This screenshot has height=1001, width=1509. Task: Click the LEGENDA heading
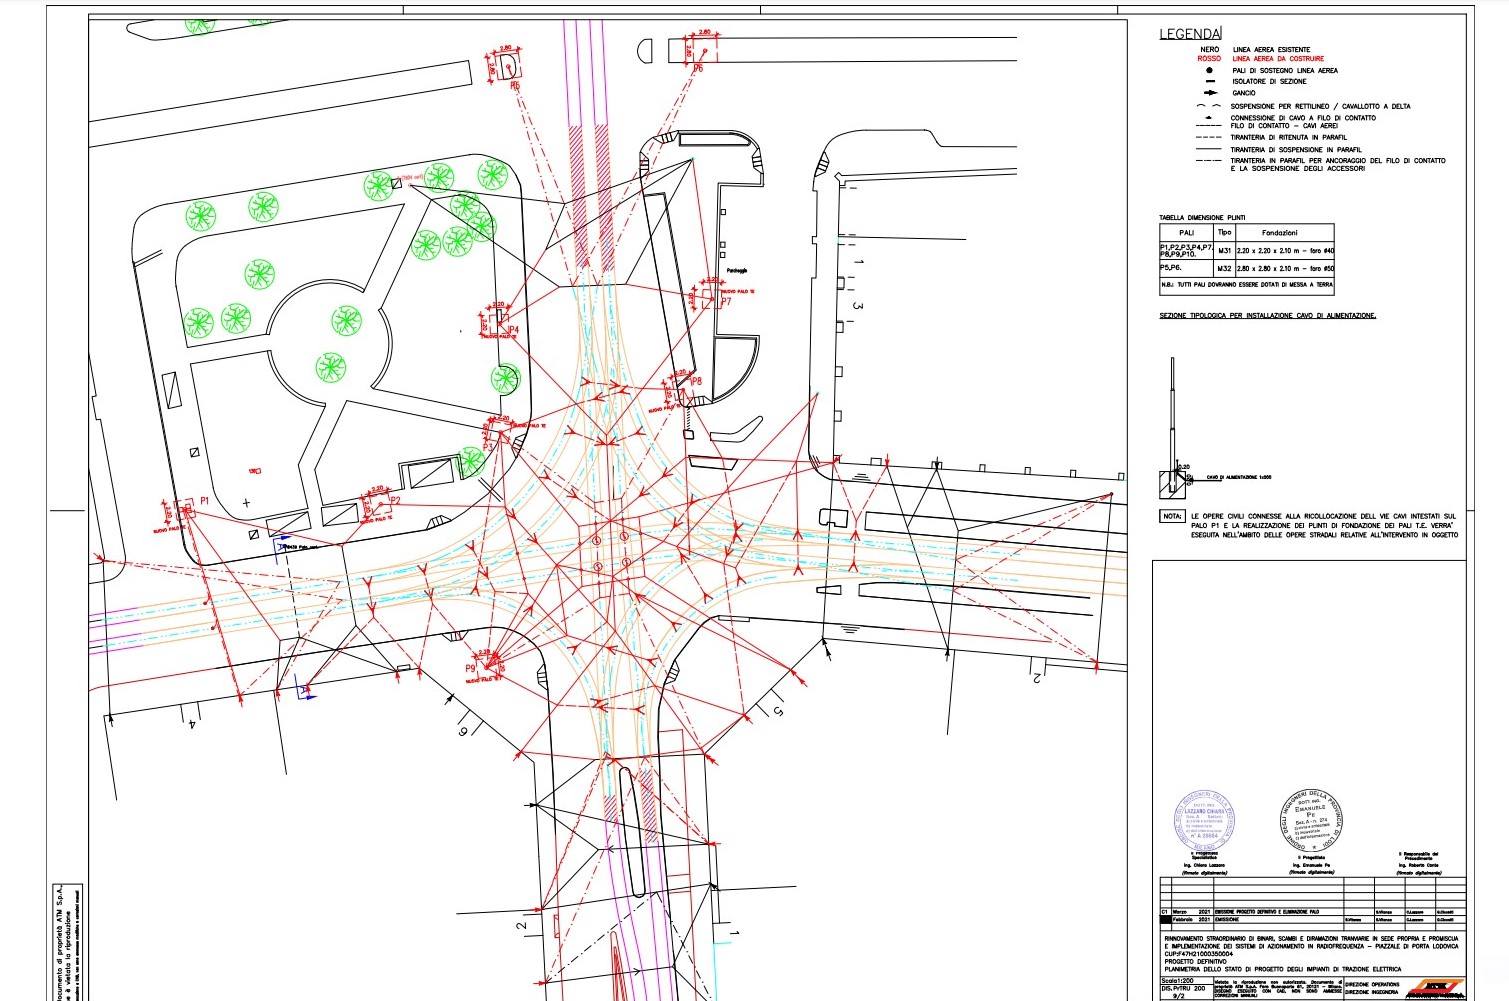(1190, 34)
